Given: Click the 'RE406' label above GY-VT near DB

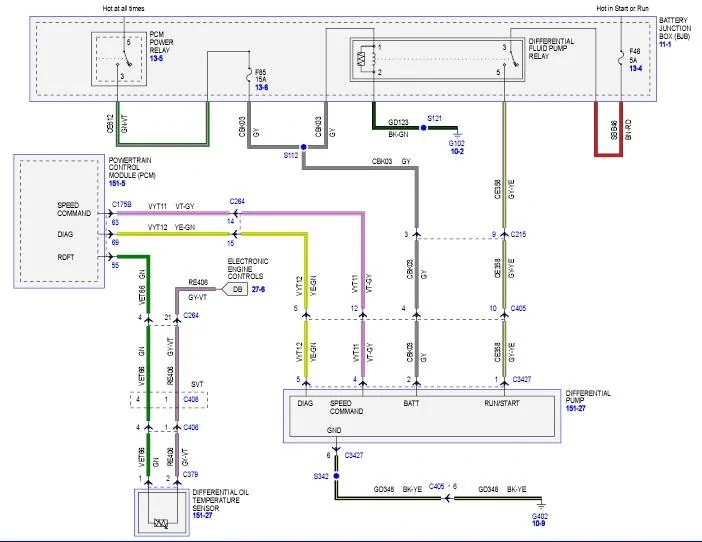Looking at the screenshot, I should [x=198, y=282].
